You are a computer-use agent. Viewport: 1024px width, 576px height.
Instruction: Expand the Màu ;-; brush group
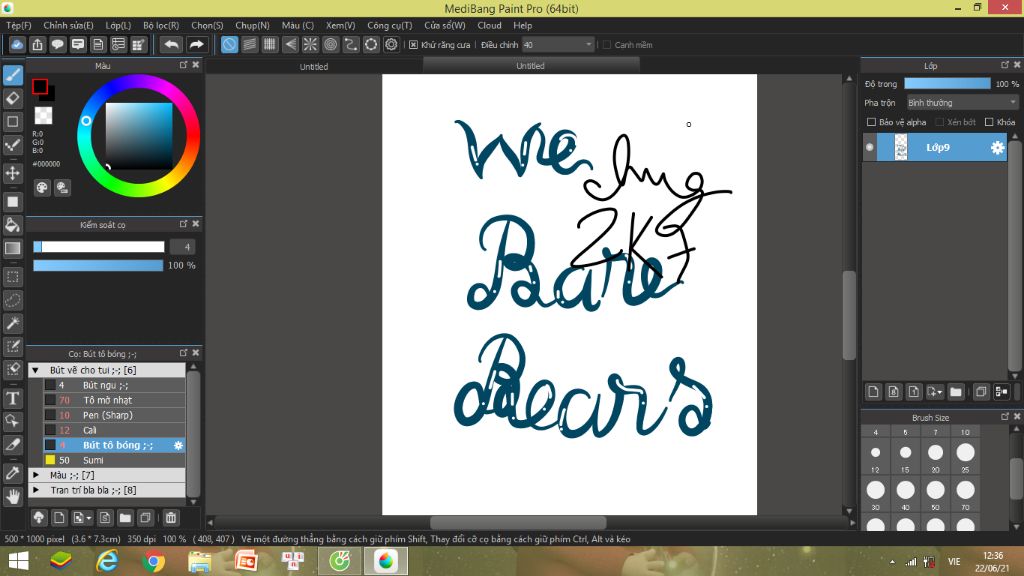[x=35, y=475]
